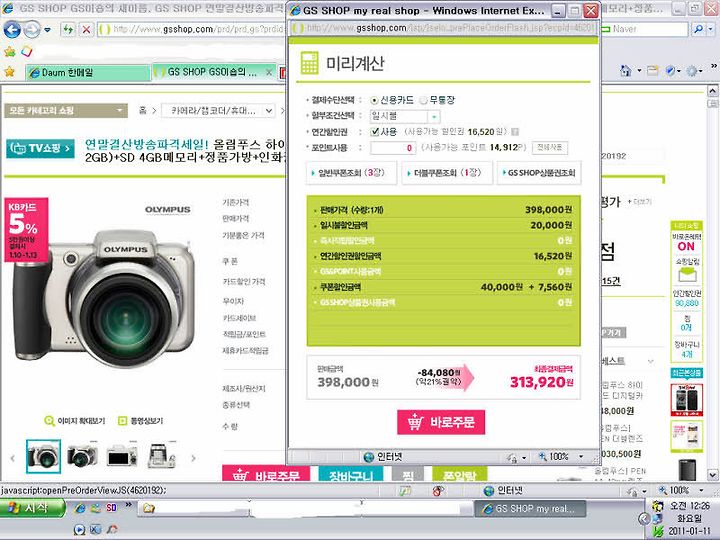Select the fourth camera top thumbnail

(161, 456)
